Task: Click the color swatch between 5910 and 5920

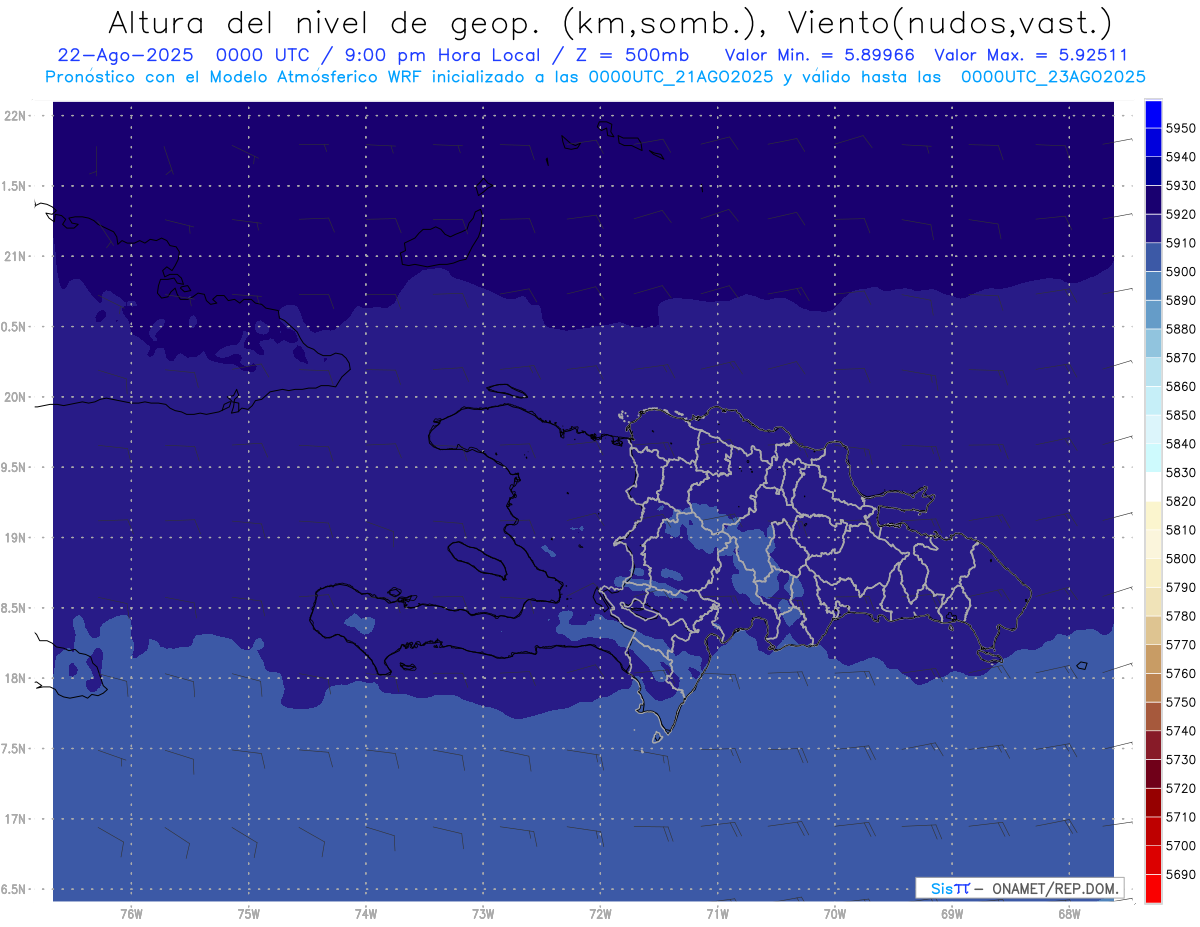Action: click(x=1153, y=228)
